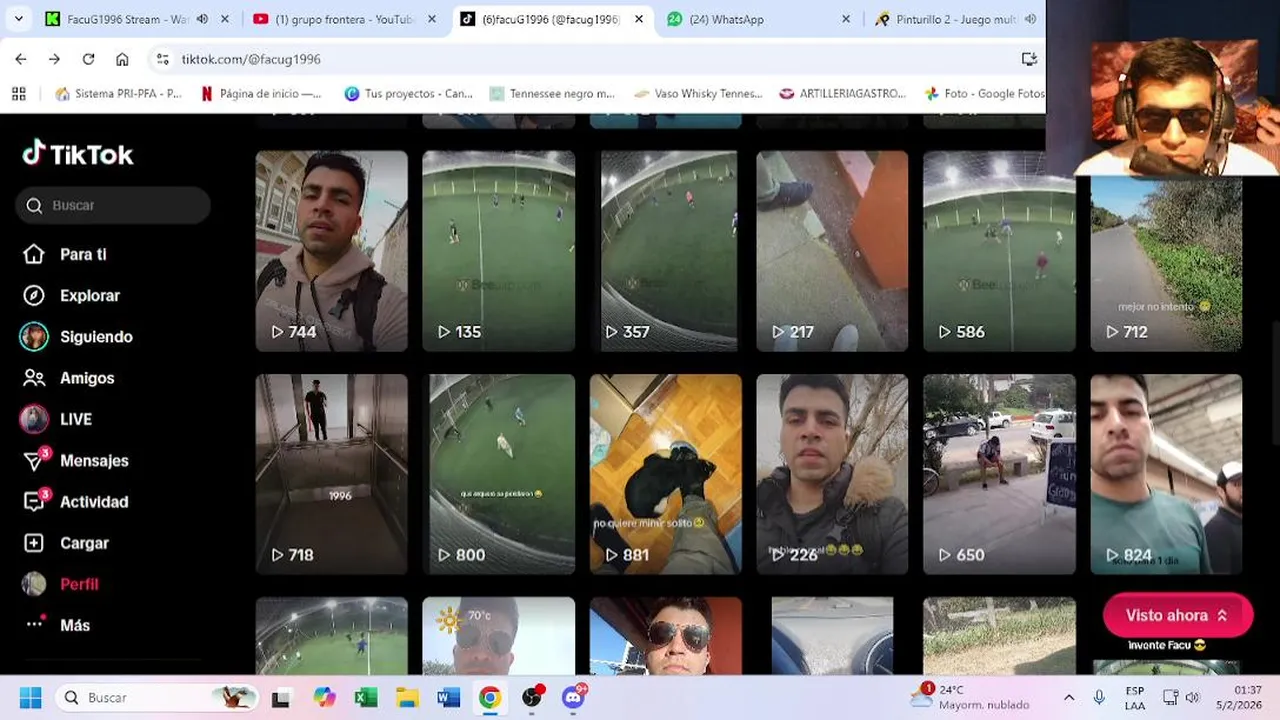The width and height of the screenshot is (1280, 720).
Task: Play the video with 718 views
Action: pyautogui.click(x=331, y=474)
